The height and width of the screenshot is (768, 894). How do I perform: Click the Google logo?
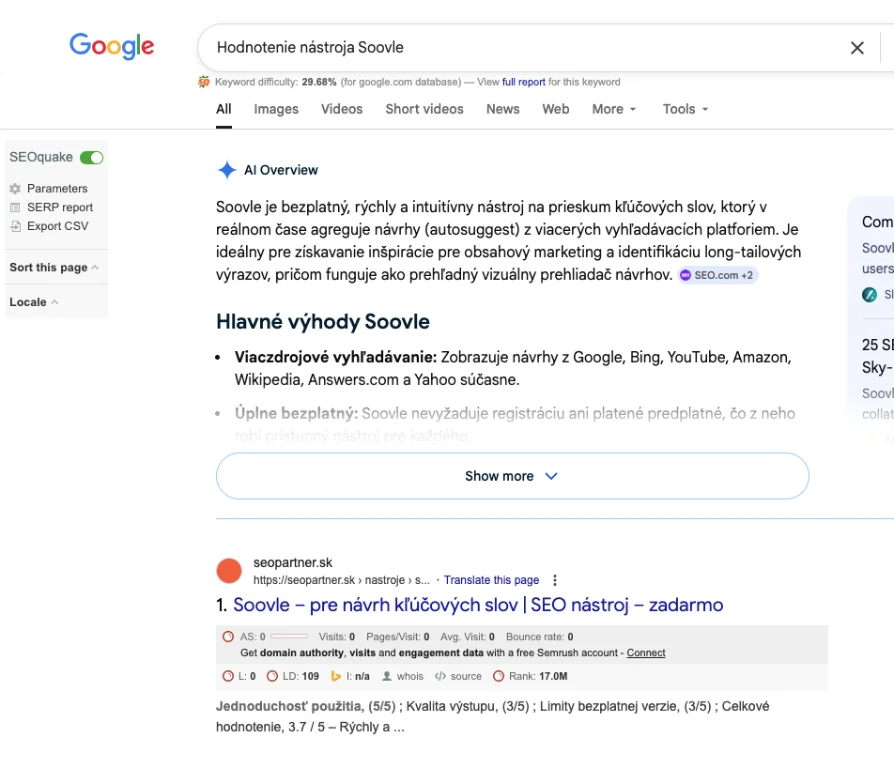coord(112,46)
